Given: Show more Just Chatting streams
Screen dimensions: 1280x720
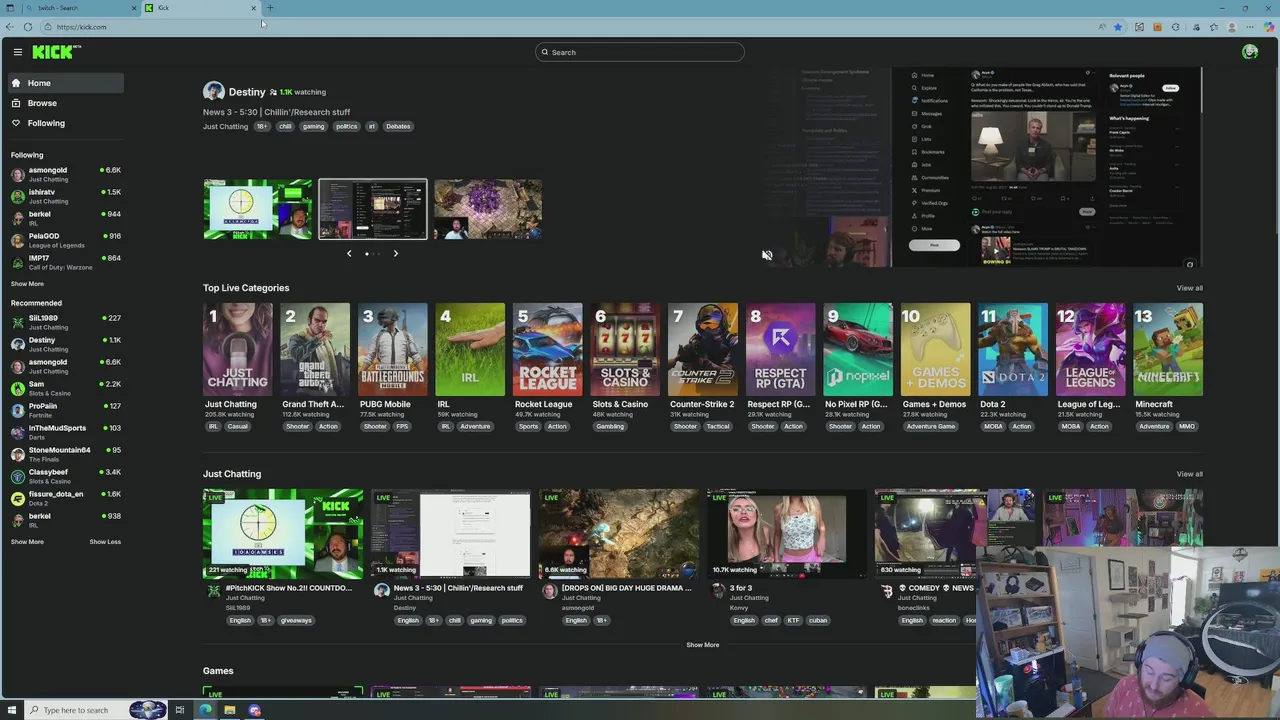Looking at the screenshot, I should click(702, 645).
